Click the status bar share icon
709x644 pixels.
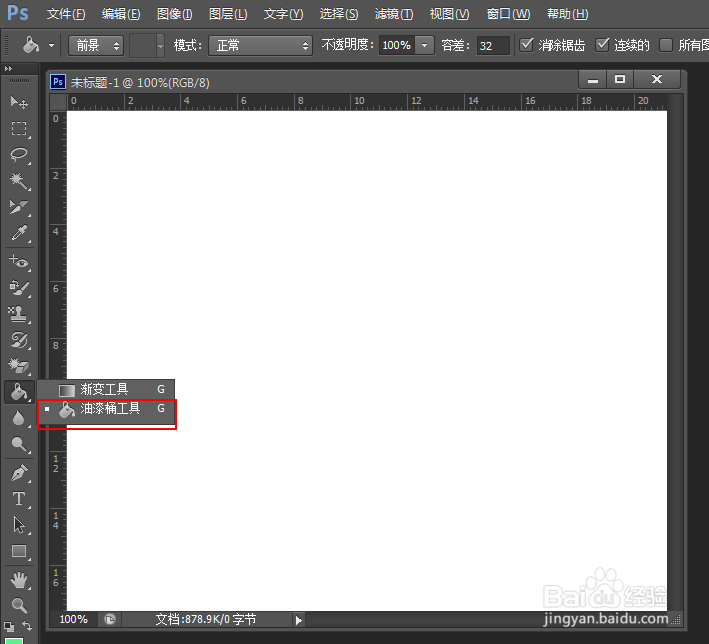point(110,619)
